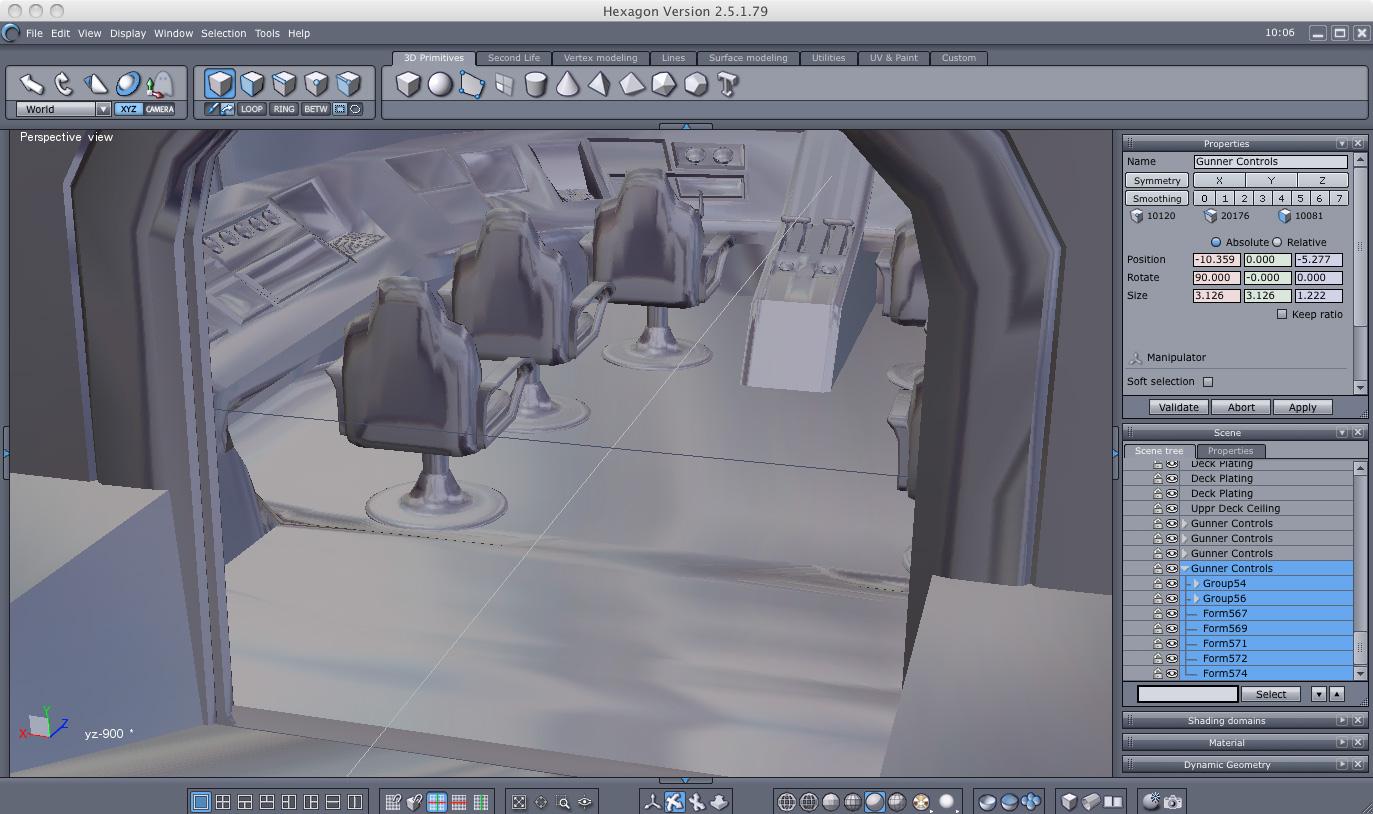Click the Validate button
The image size is (1373, 814).
pyautogui.click(x=1178, y=407)
